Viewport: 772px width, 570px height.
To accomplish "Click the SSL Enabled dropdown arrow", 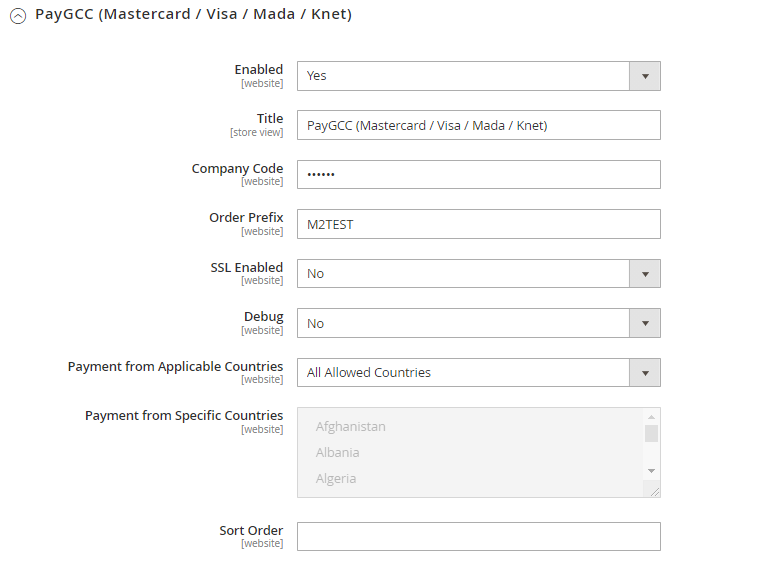I will pos(645,274).
